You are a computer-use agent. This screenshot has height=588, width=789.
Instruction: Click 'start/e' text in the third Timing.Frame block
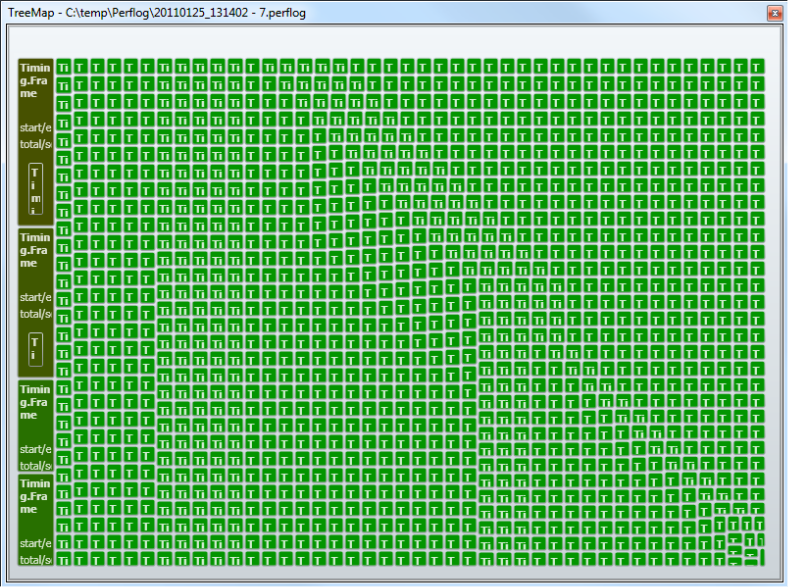(35, 449)
